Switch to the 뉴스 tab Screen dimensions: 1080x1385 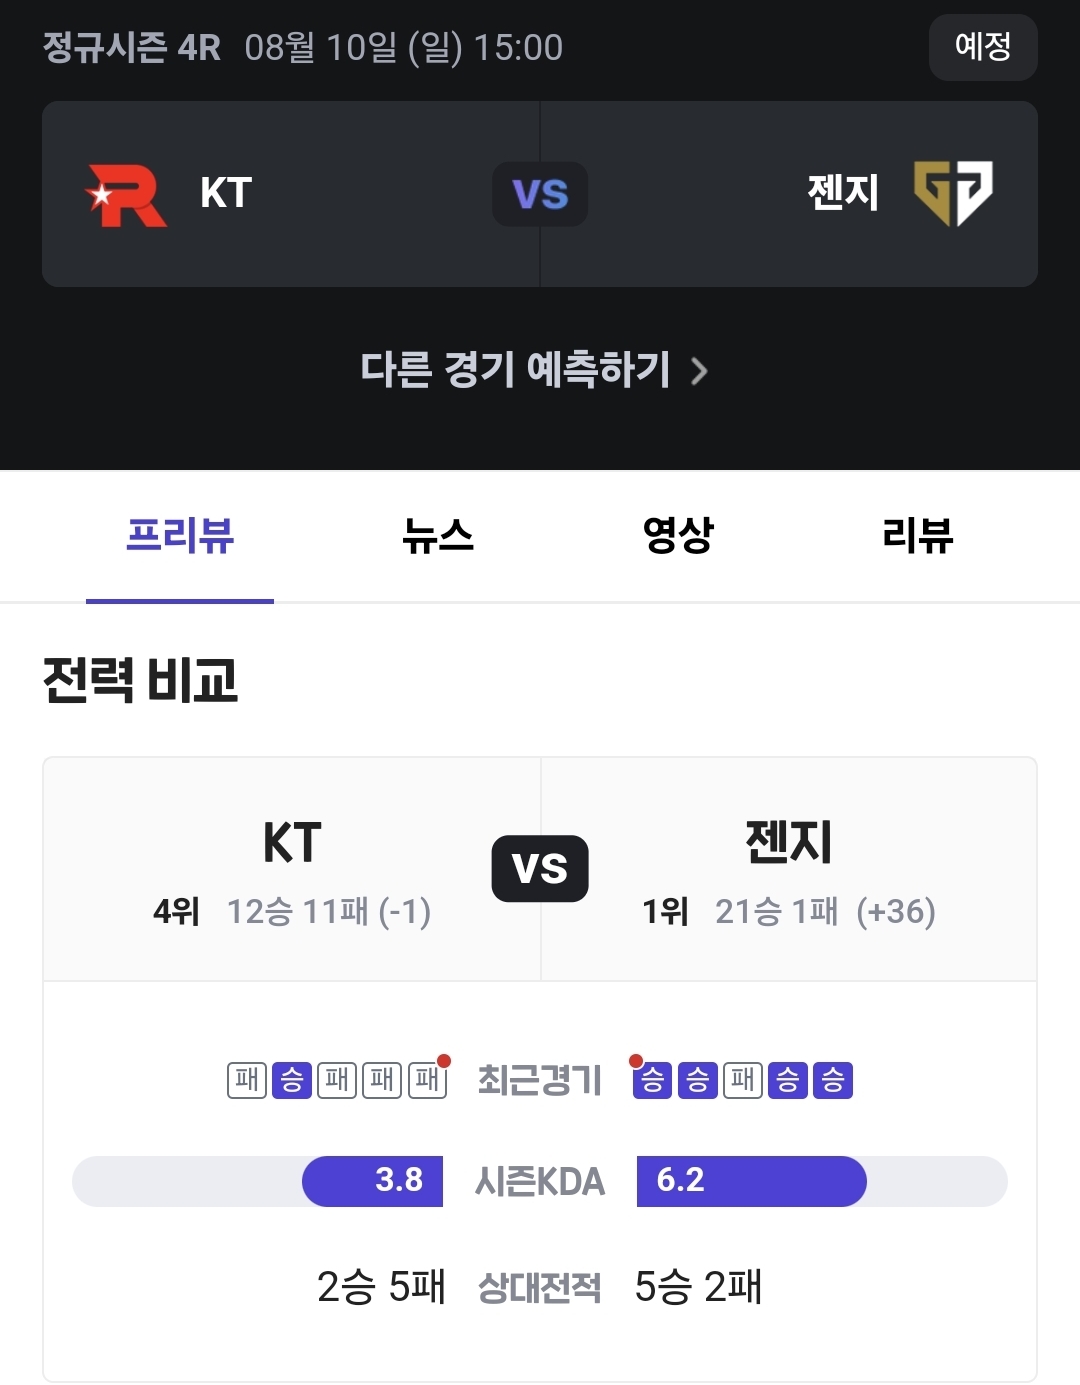[x=438, y=536]
